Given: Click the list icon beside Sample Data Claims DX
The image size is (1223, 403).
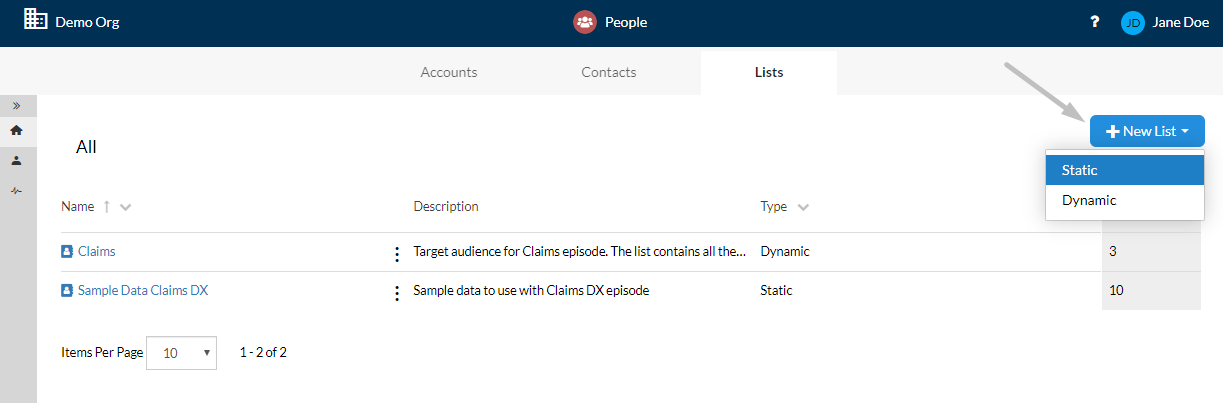Looking at the screenshot, I should [x=67, y=291].
